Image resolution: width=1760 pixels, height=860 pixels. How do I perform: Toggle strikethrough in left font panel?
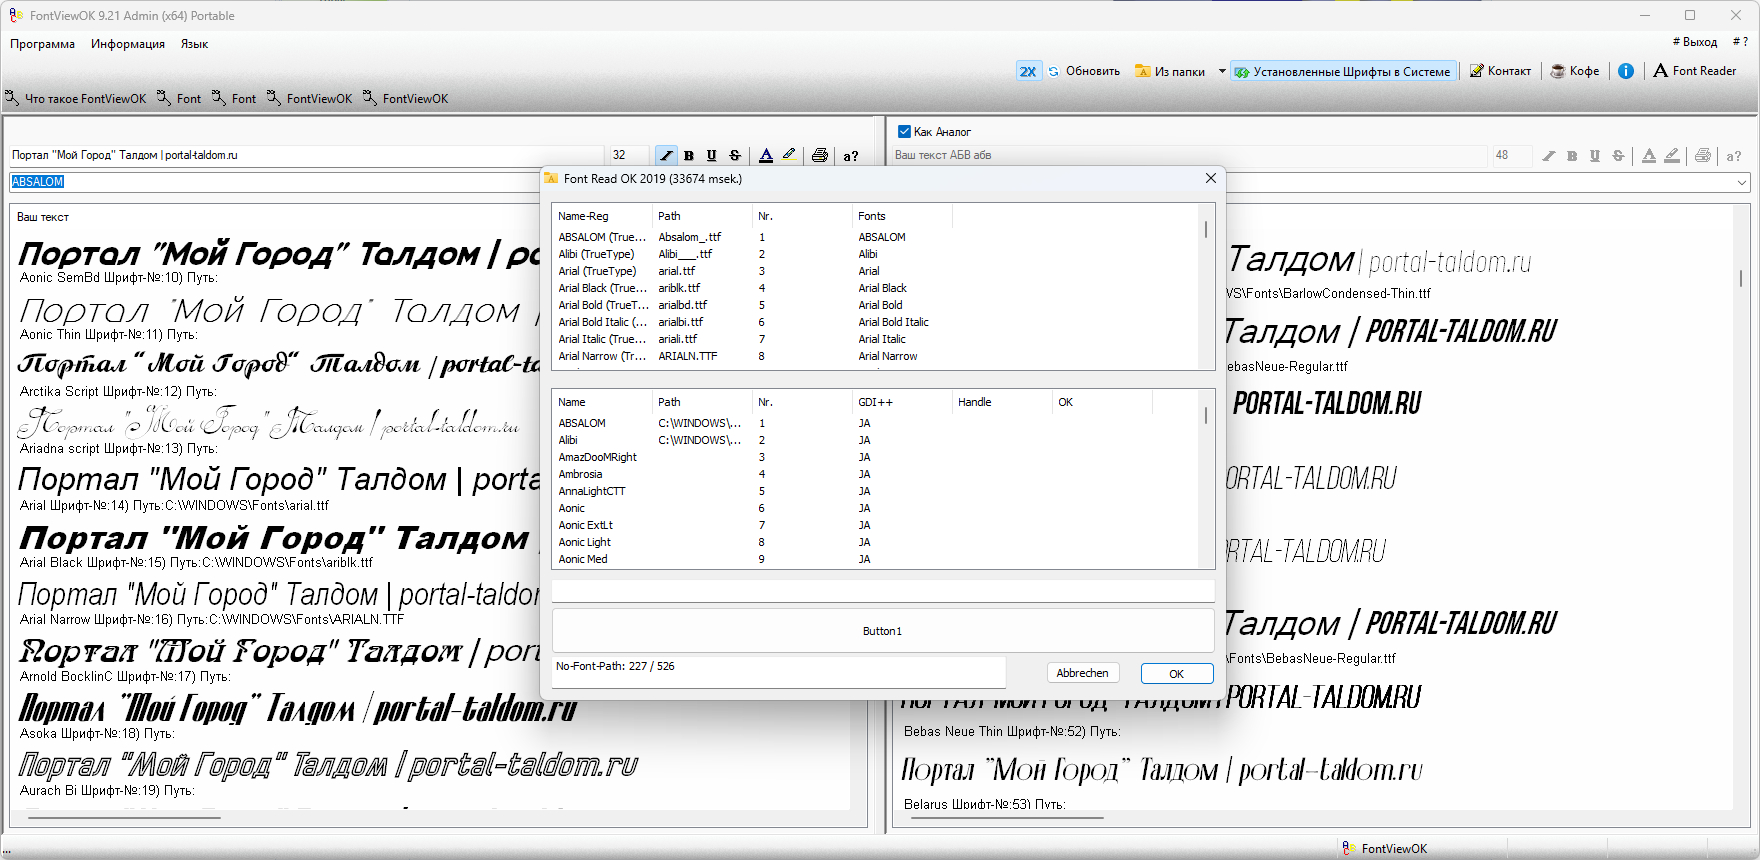(735, 155)
